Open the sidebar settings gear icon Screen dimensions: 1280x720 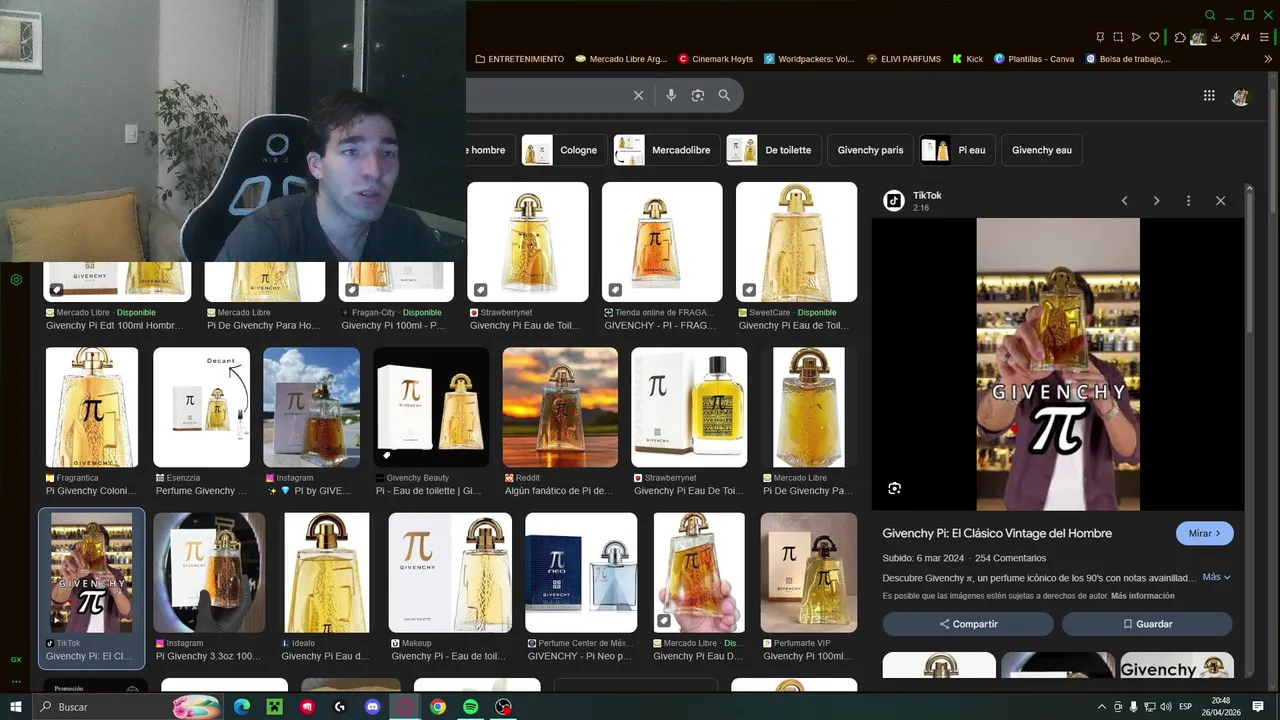click(x=16, y=280)
